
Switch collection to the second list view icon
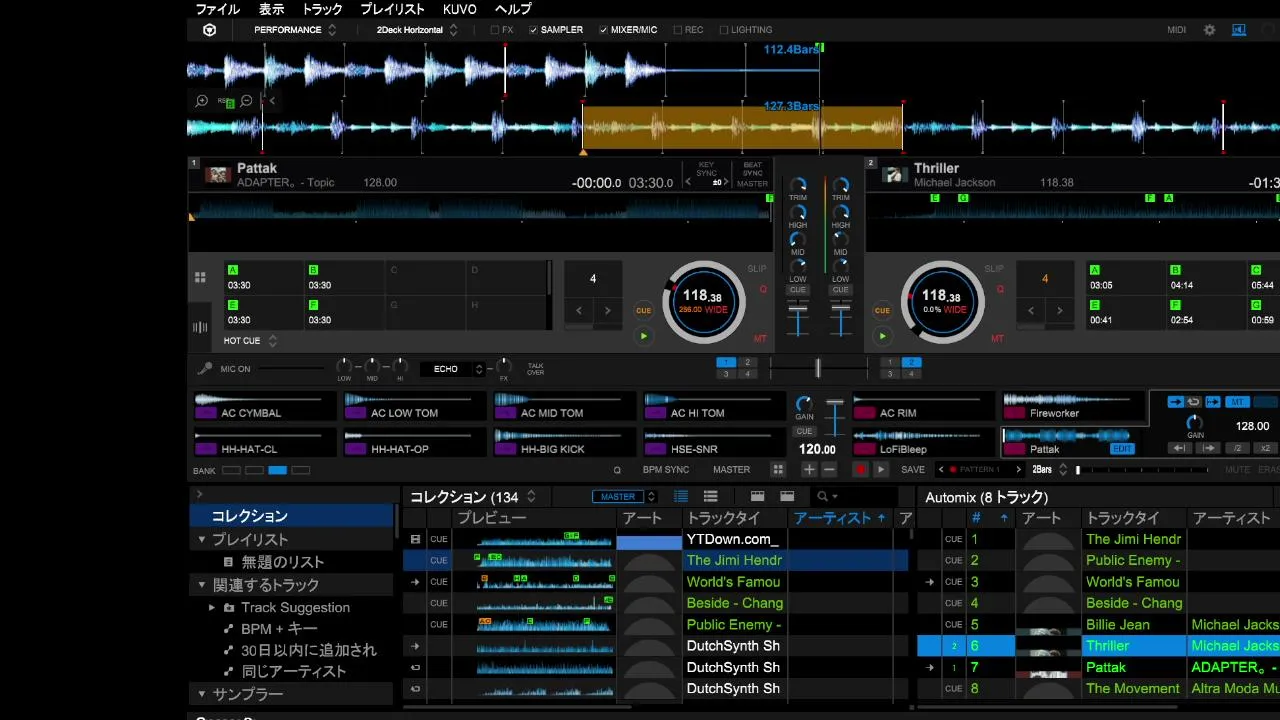[x=711, y=496]
